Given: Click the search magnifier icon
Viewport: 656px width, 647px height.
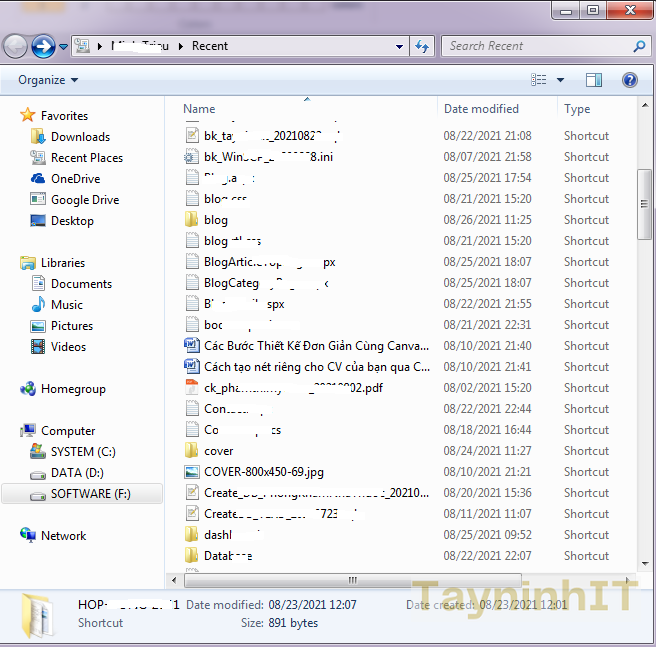Looking at the screenshot, I should (639, 46).
